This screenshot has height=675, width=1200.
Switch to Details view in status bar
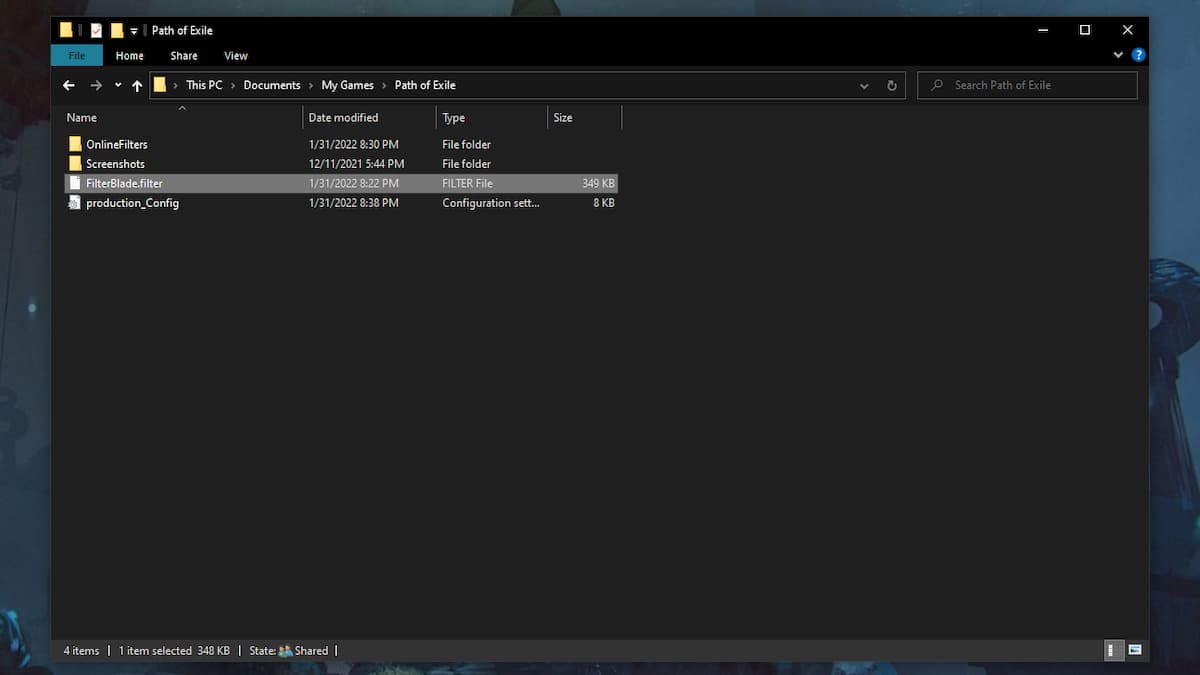[1114, 650]
